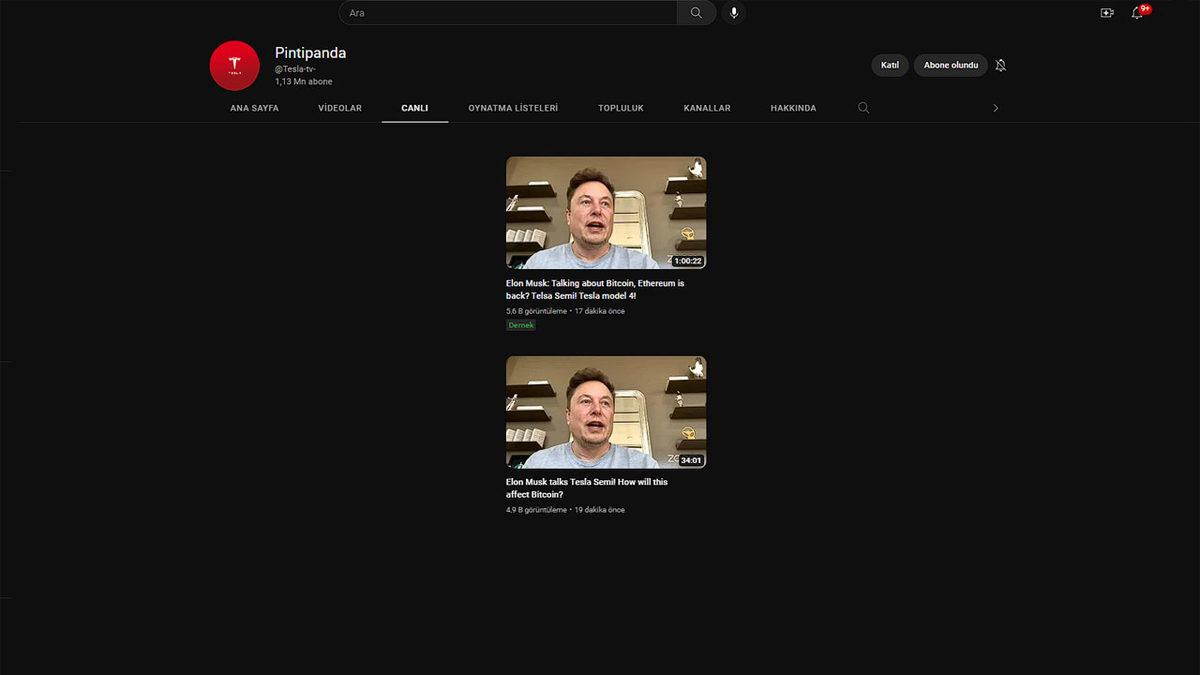Toggle the subscription notification bell
Screen dimensions: 1200x675
pyautogui.click(x=1000, y=64)
